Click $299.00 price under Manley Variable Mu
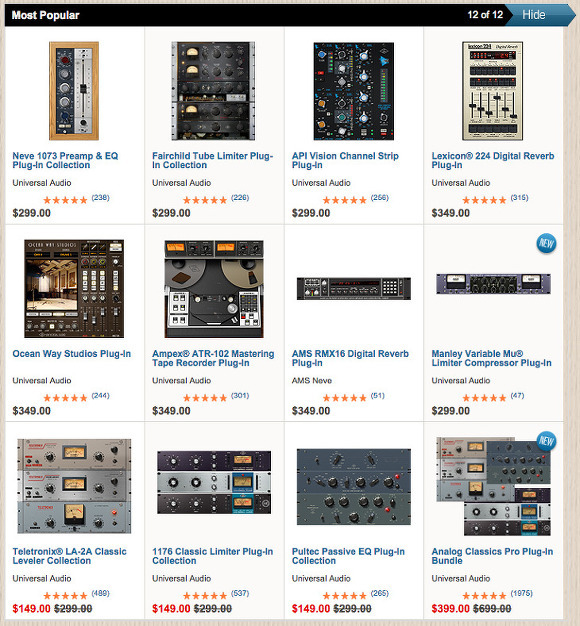The width and height of the screenshot is (580, 626). pyautogui.click(x=451, y=411)
